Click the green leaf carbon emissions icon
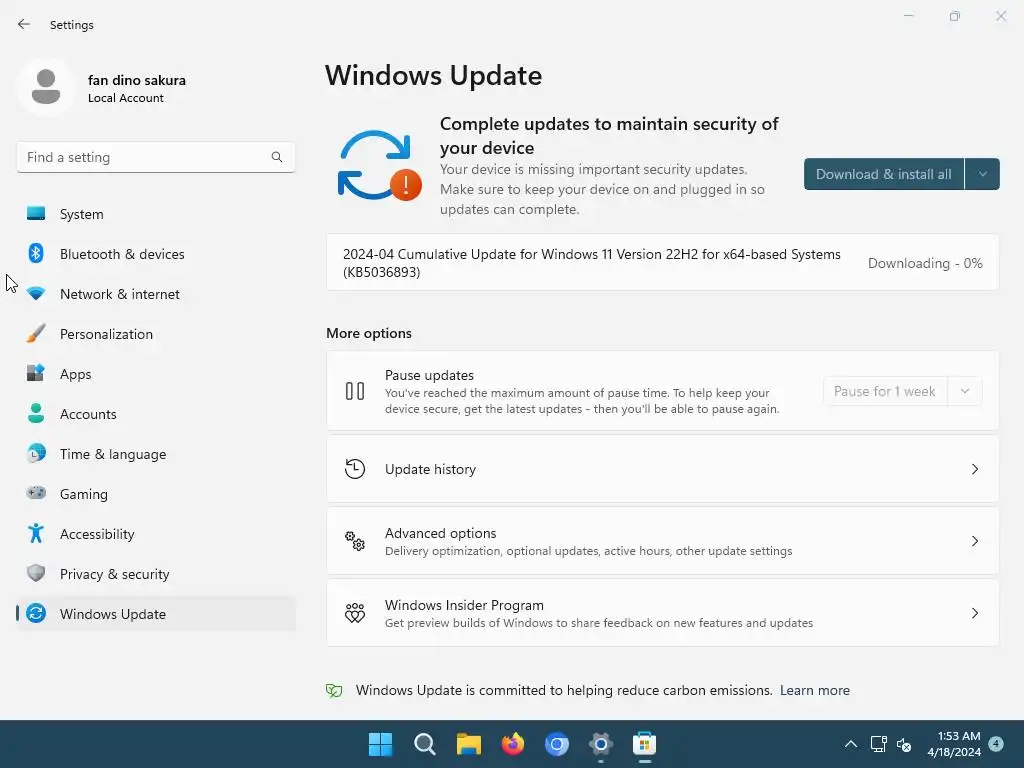Image resolution: width=1024 pixels, height=768 pixels. coord(334,690)
